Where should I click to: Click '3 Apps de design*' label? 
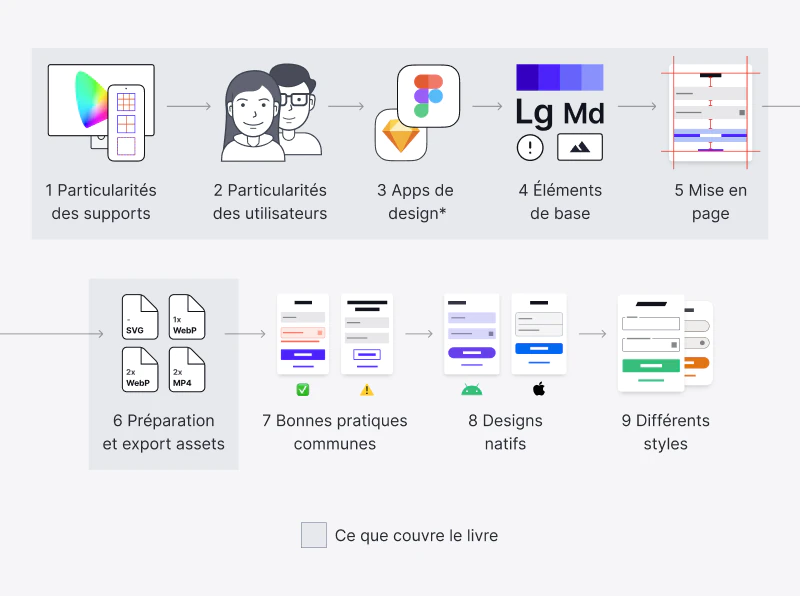point(416,202)
